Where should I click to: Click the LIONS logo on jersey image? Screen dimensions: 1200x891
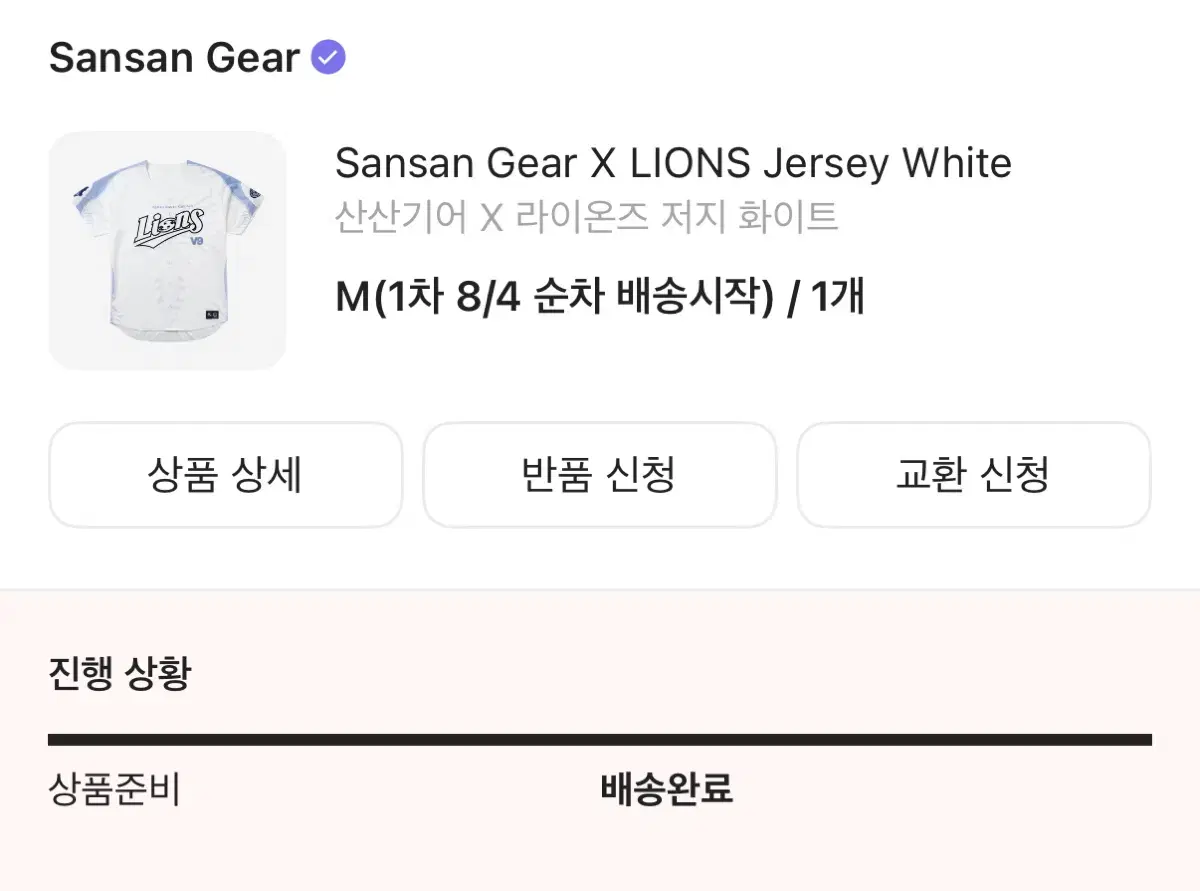pyautogui.click(x=169, y=225)
